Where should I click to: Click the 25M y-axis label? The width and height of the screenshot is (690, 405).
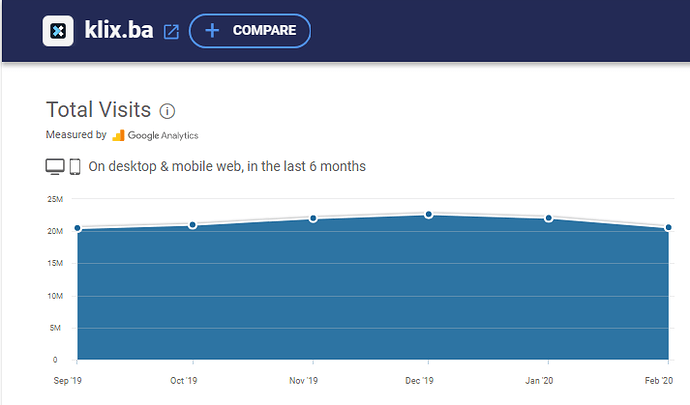[x=54, y=199]
